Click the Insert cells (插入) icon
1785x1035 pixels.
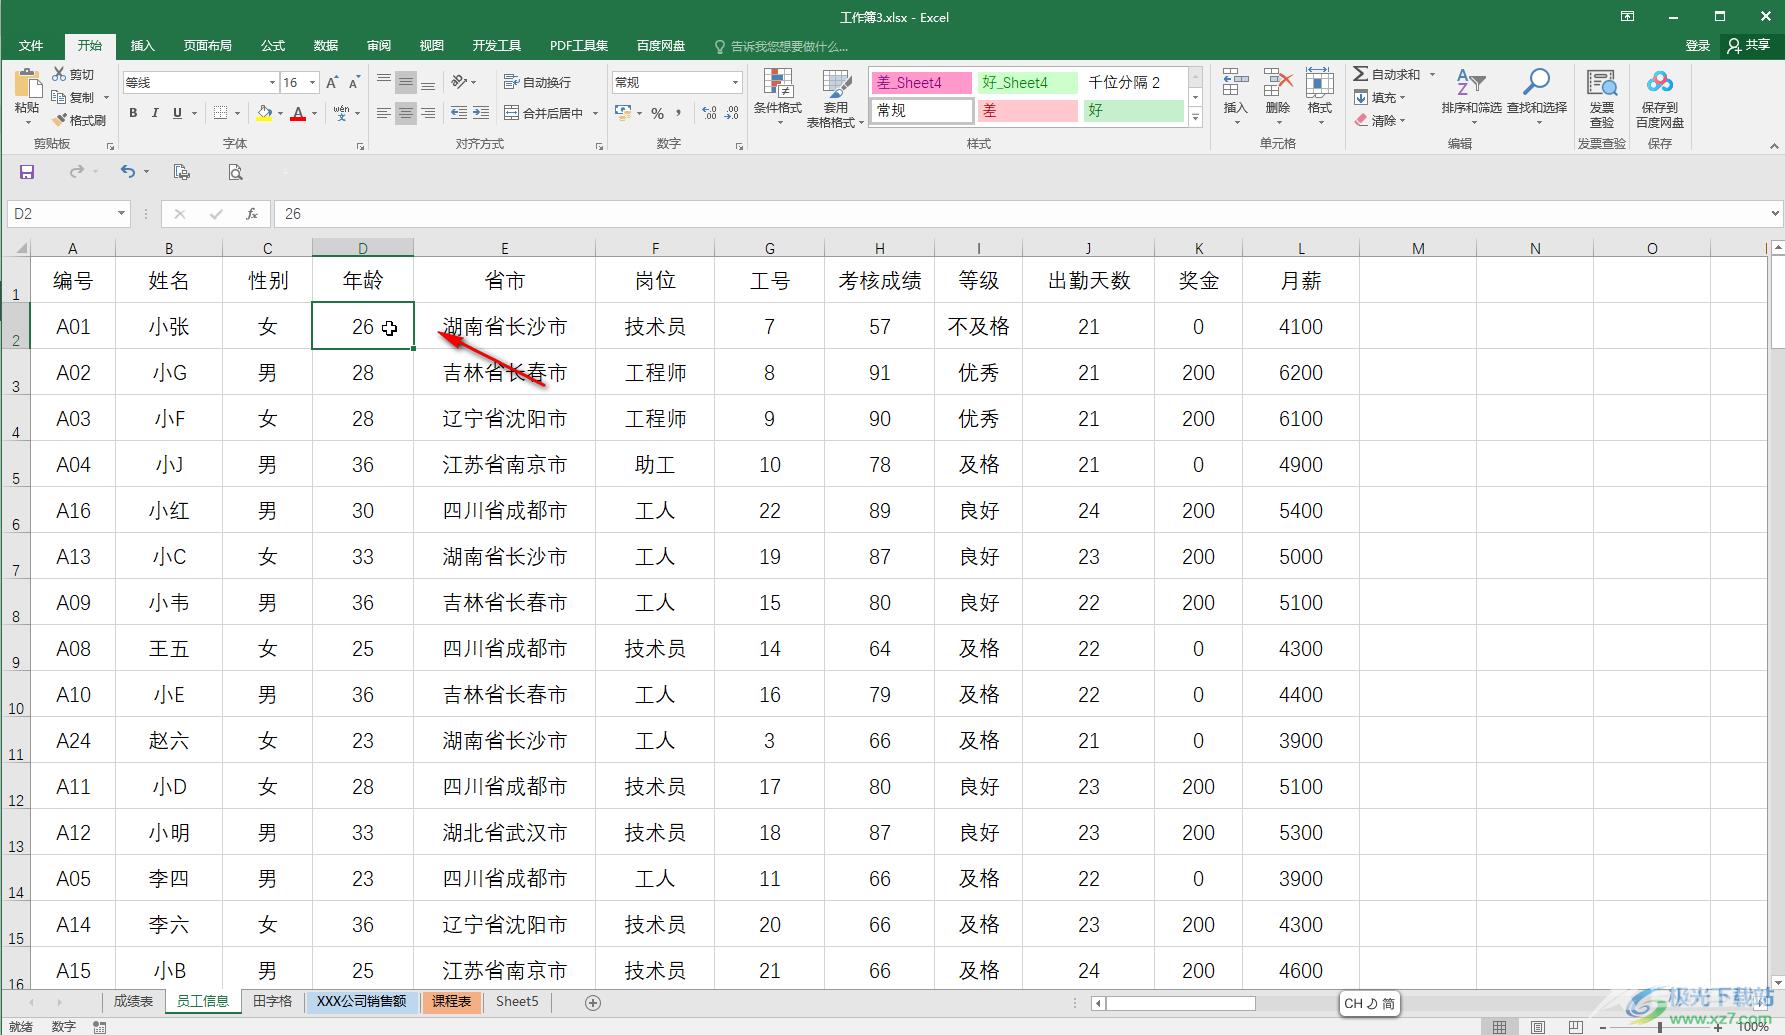coord(1235,84)
